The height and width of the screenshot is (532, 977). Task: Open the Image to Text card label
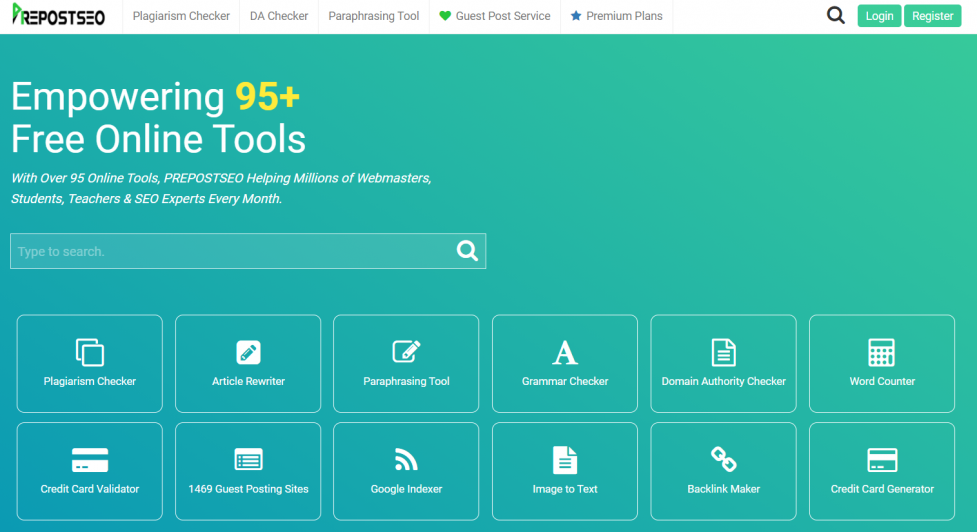pyautogui.click(x=565, y=489)
